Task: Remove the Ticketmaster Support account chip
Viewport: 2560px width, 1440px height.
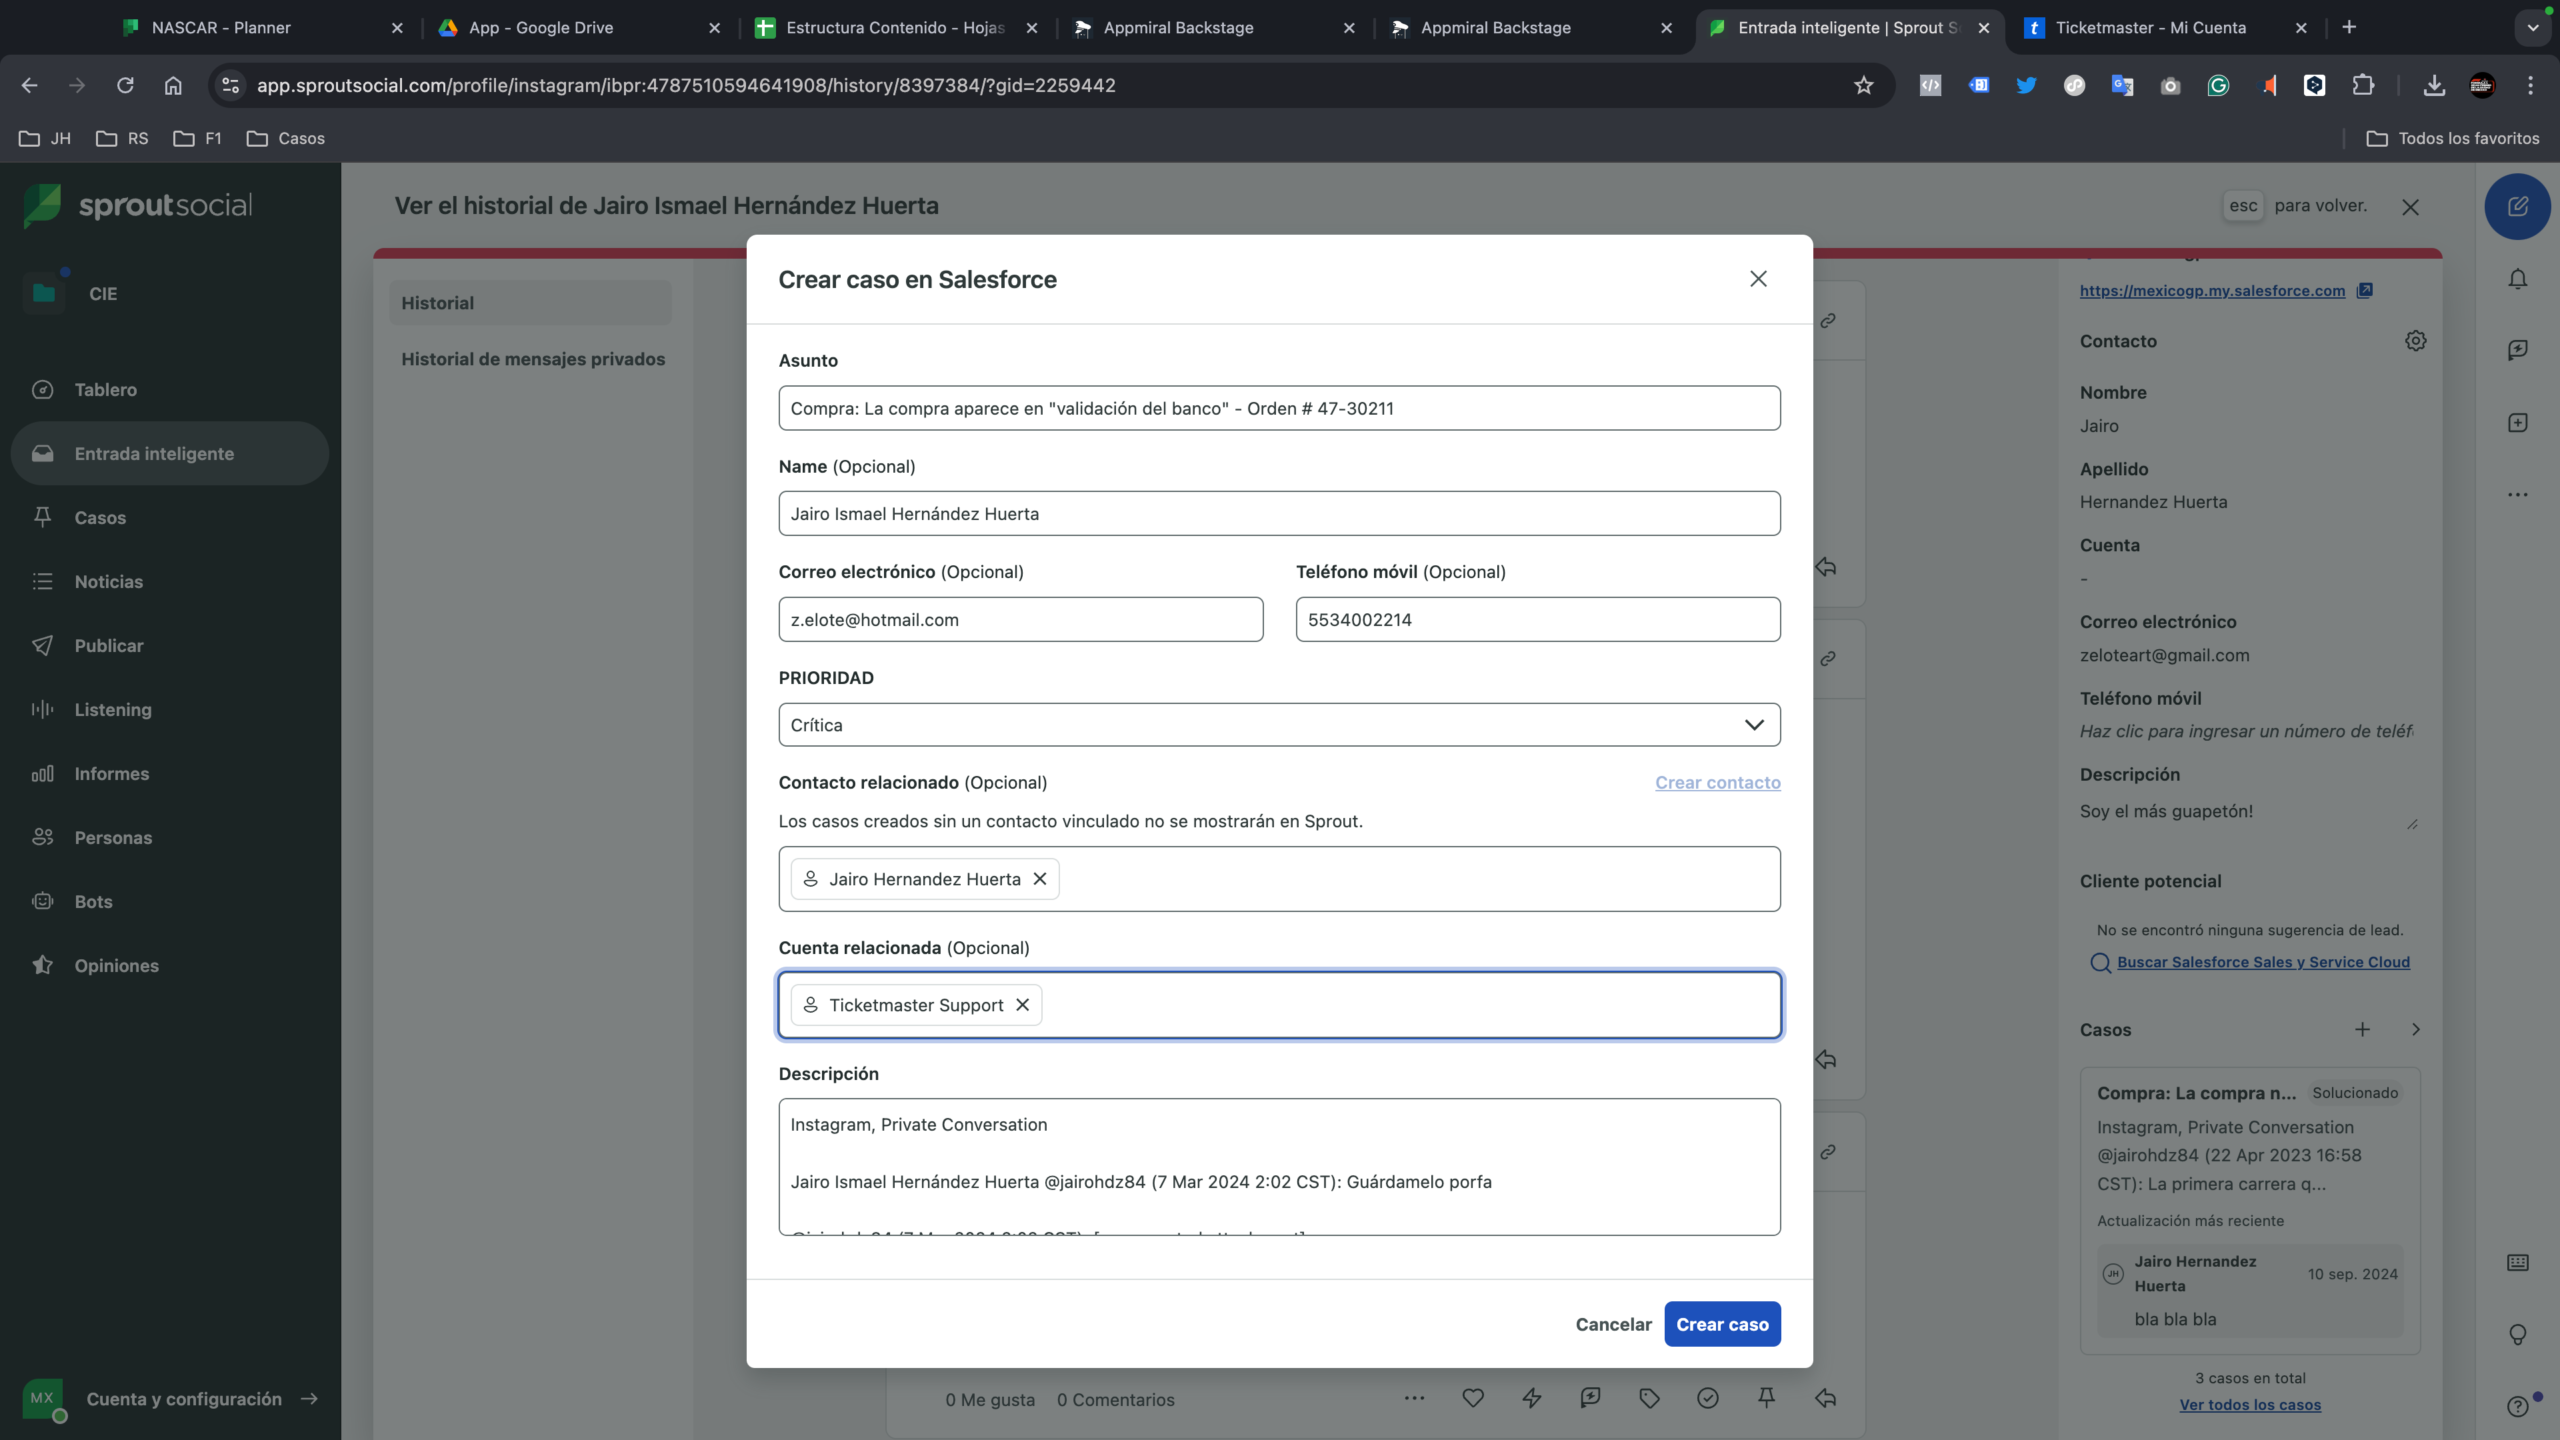Action: pos(1022,1004)
